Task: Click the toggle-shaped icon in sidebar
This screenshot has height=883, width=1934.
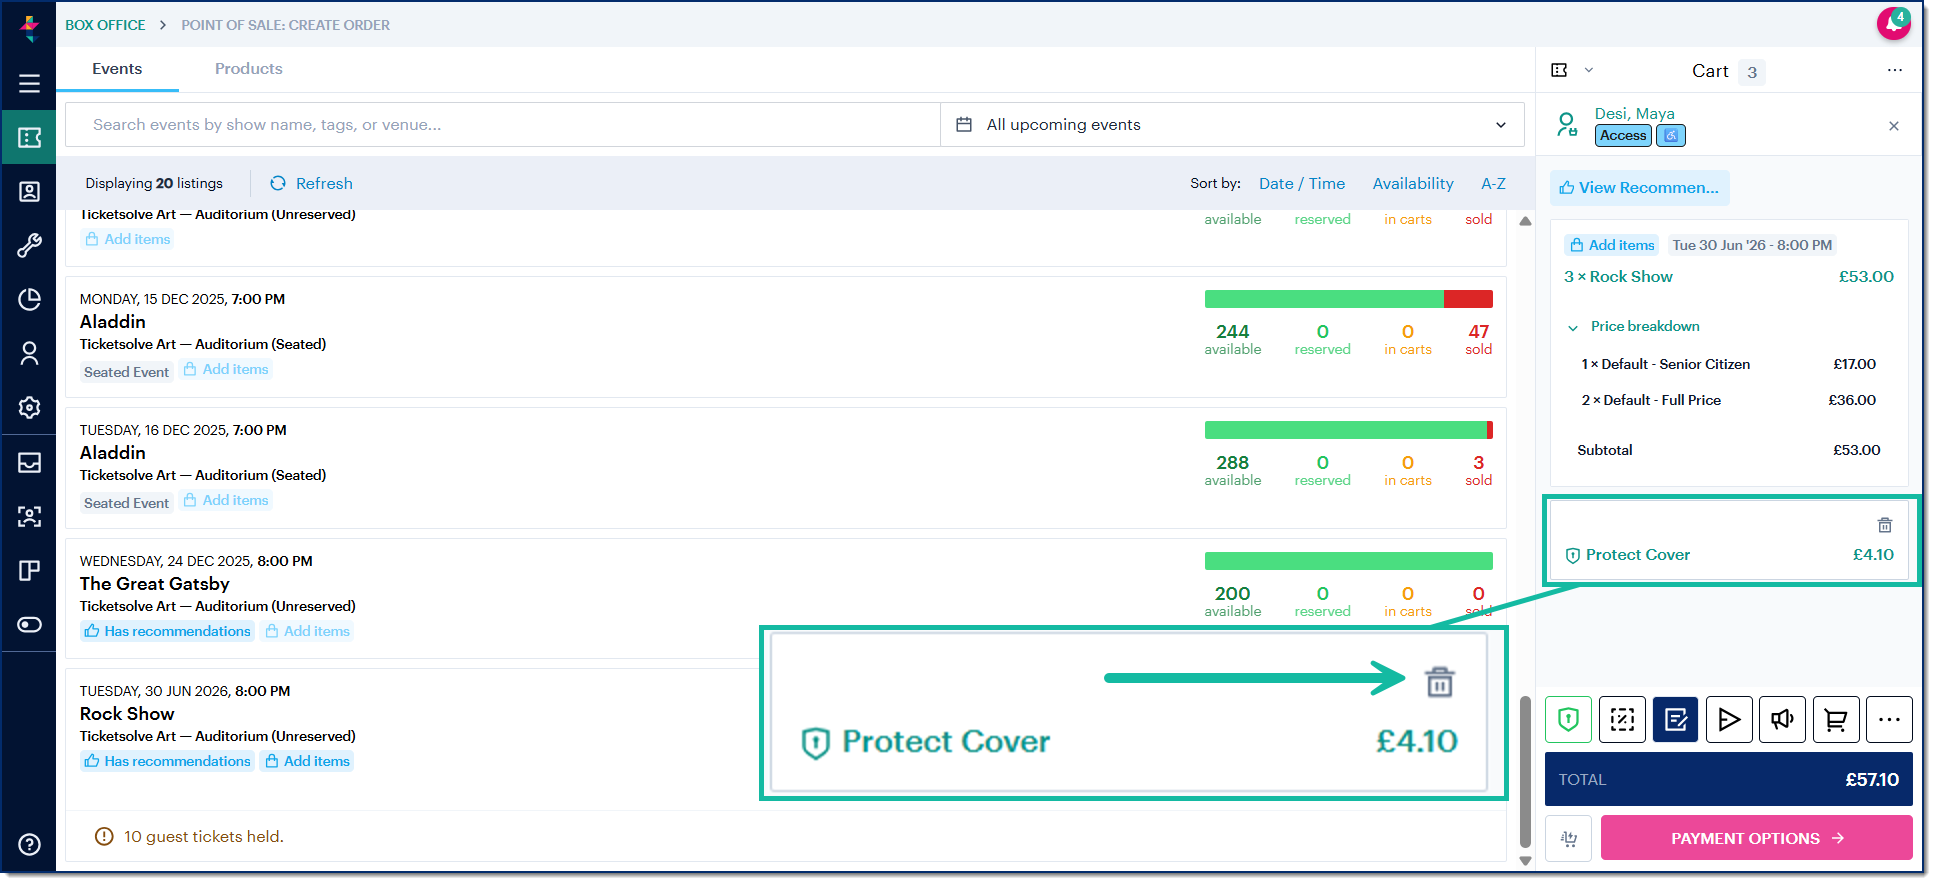Action: 29,624
